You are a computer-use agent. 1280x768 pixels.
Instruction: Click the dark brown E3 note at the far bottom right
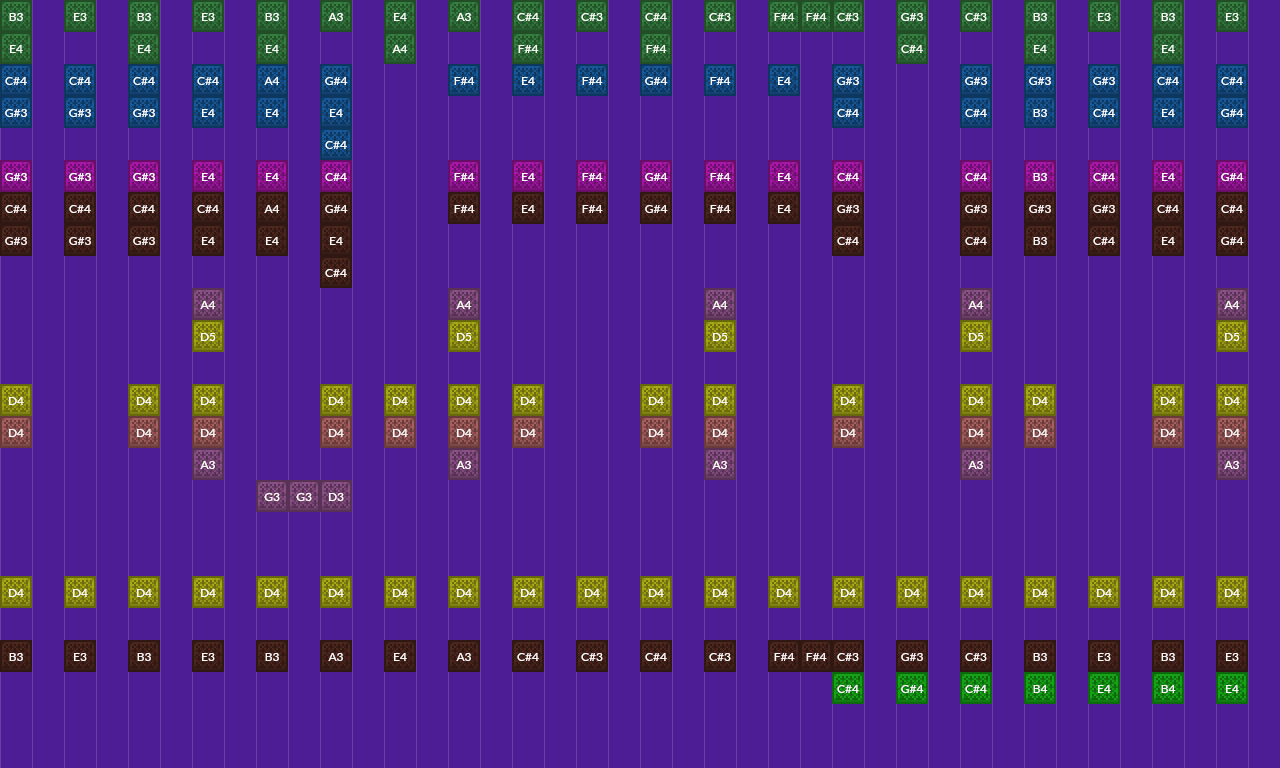tap(1232, 657)
